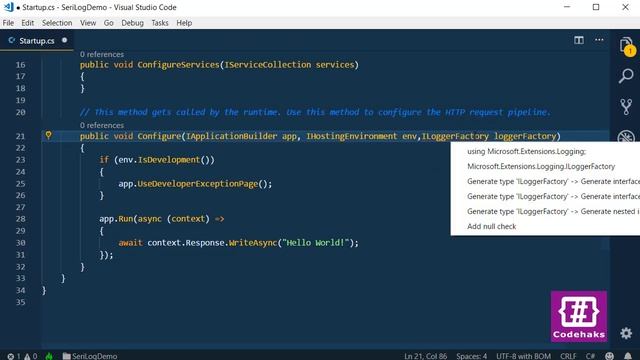Screen dimensions: 640x360
Task: Click line number 28 in gutter
Action: [20, 219]
